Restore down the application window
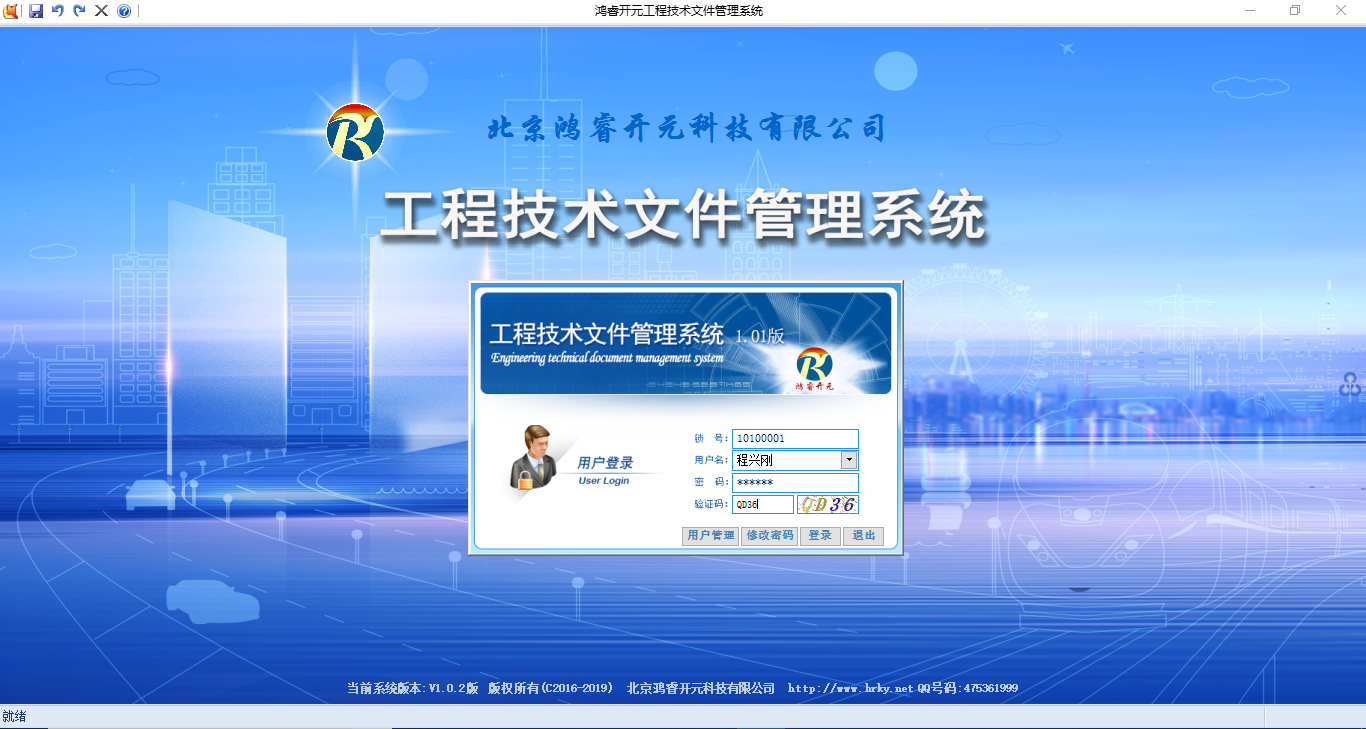 click(1295, 11)
